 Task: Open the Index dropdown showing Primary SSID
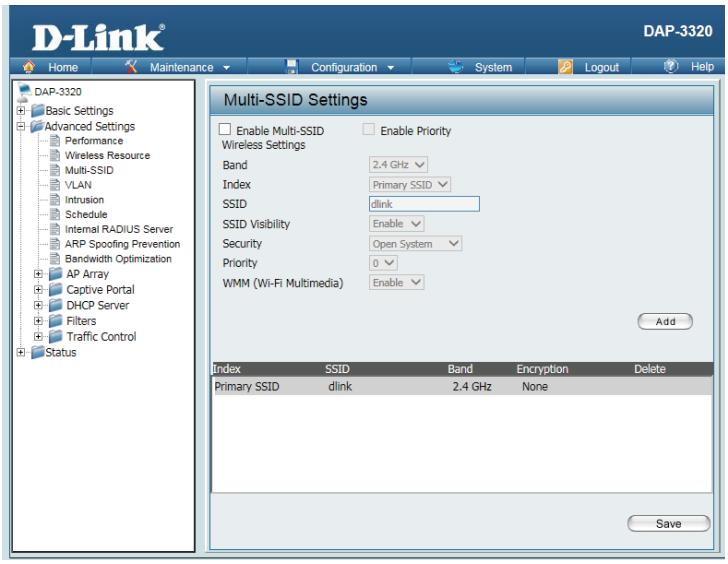coord(410,185)
